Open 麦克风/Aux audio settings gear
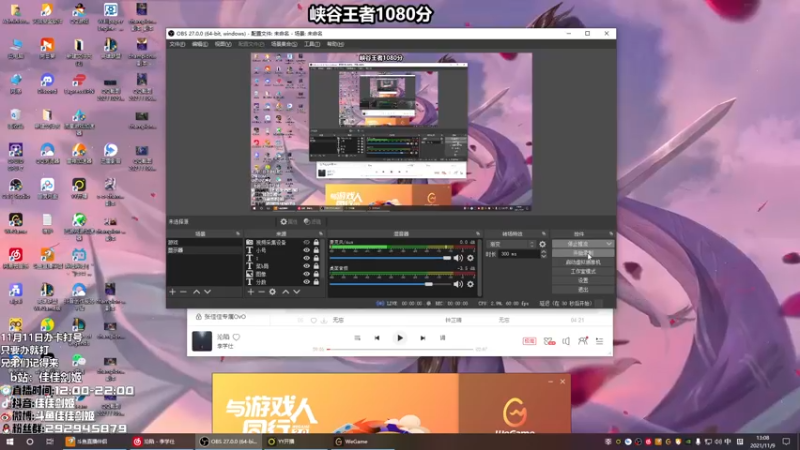The height and width of the screenshot is (450, 800). [x=470, y=258]
